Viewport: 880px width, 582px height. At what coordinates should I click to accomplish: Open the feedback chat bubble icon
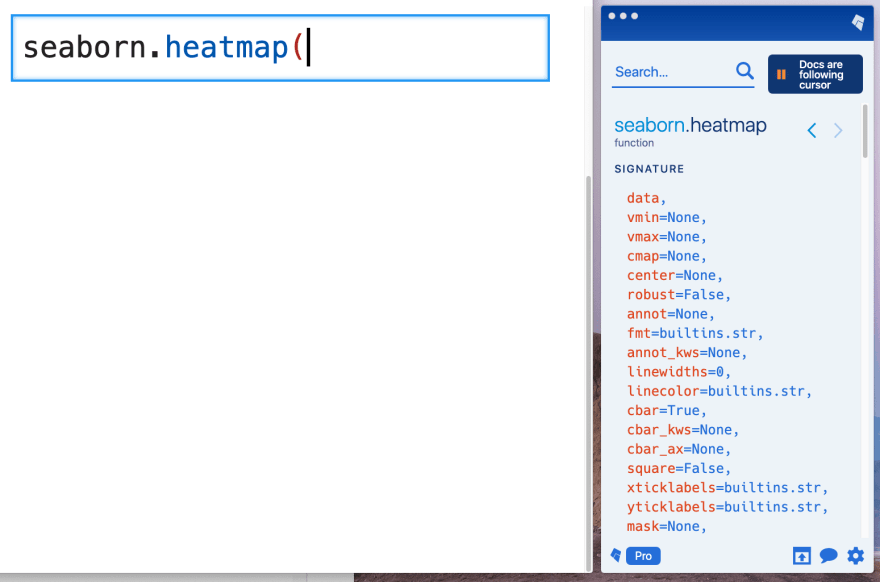tap(828, 556)
